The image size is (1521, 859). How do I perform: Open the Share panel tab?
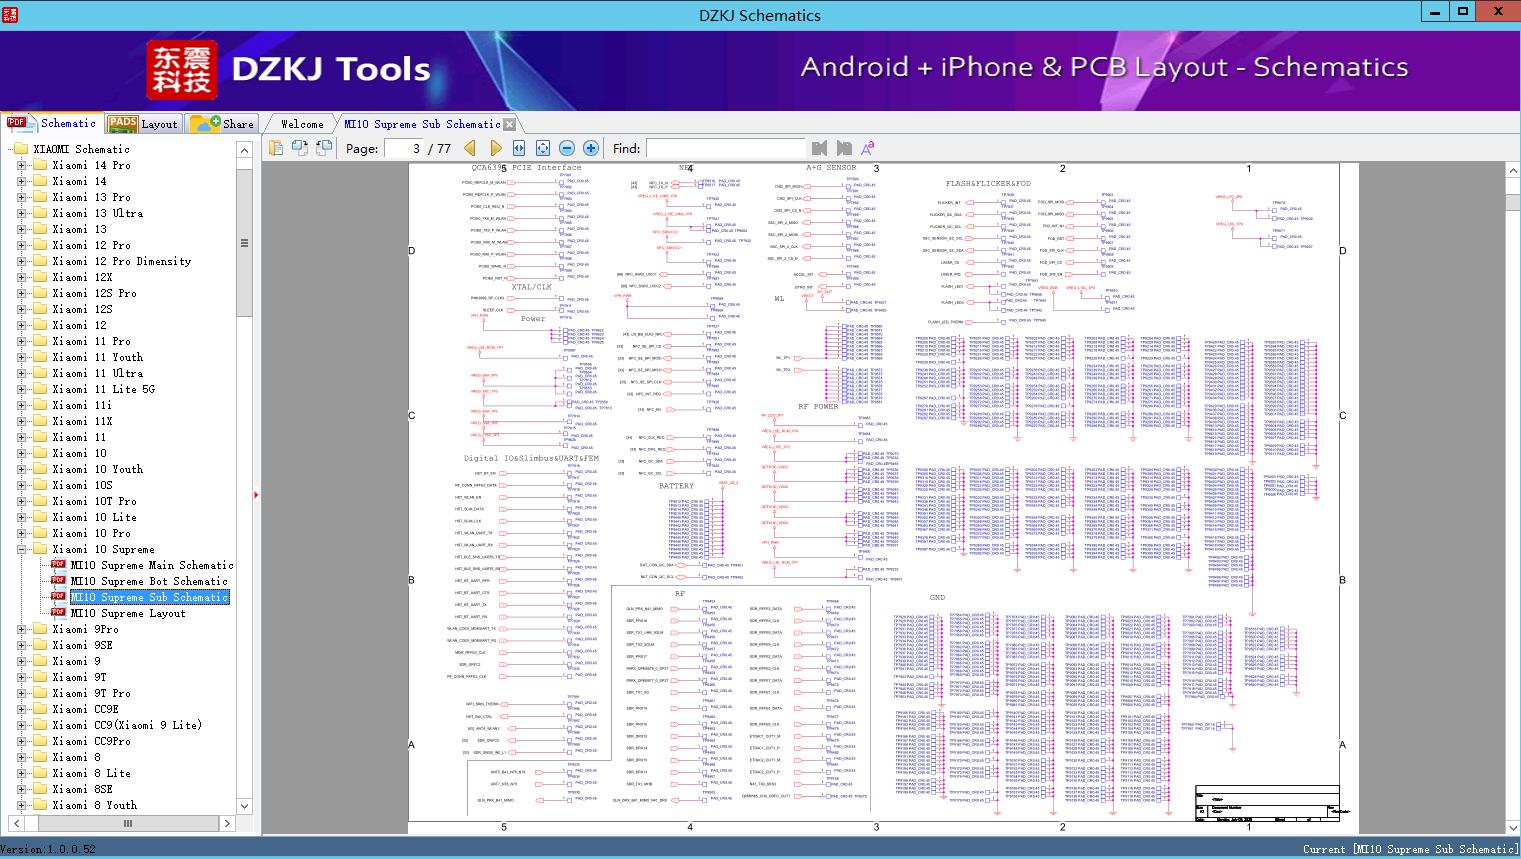tap(222, 123)
